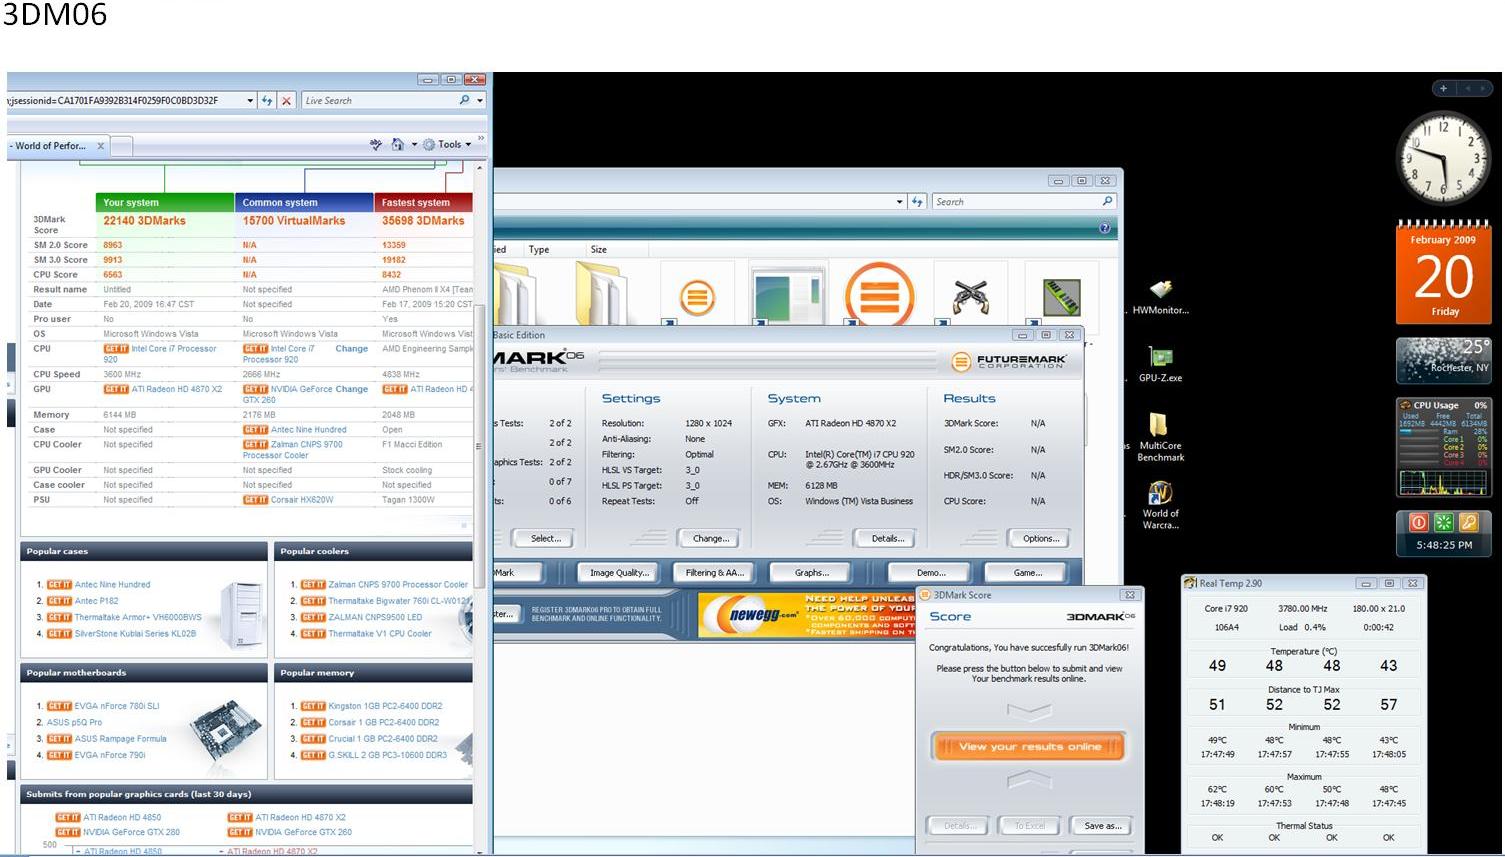Open the GPU-Z.exe desktop icon
Viewport: 1505px width, 857px height.
[1160, 364]
